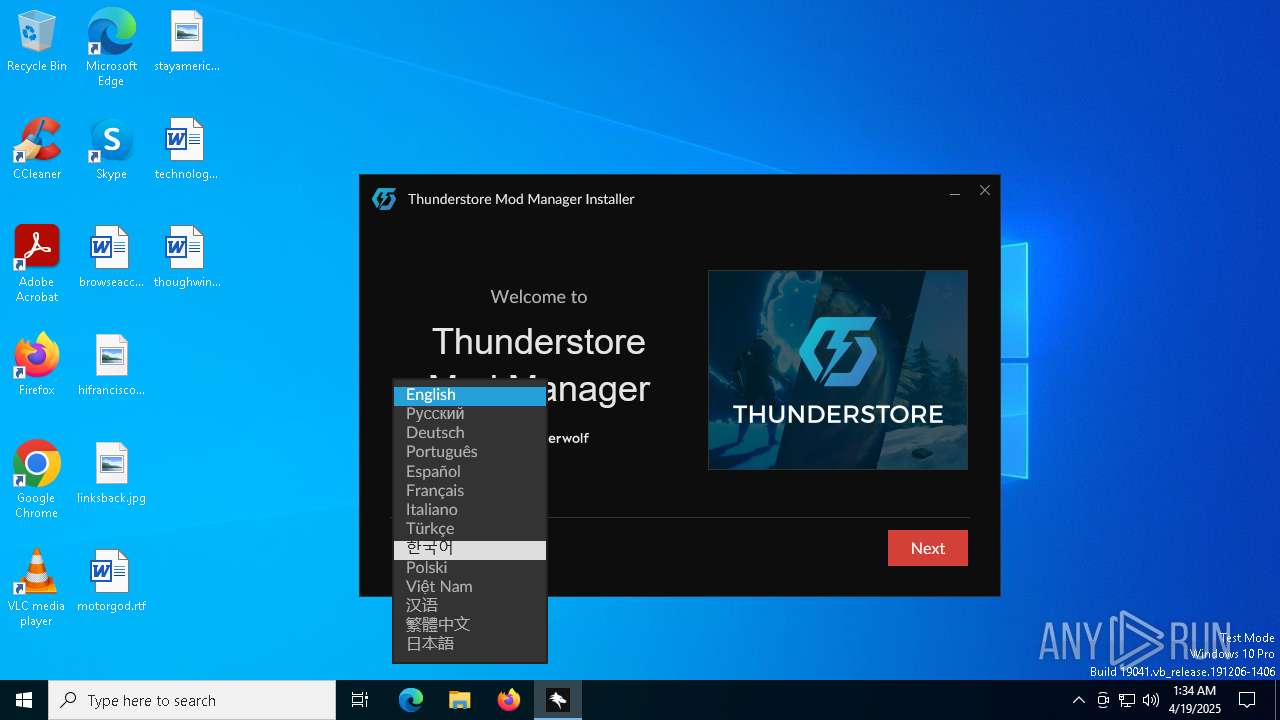The width and height of the screenshot is (1280, 720).
Task: Click the Thunderstore banner image
Action: coord(838,370)
